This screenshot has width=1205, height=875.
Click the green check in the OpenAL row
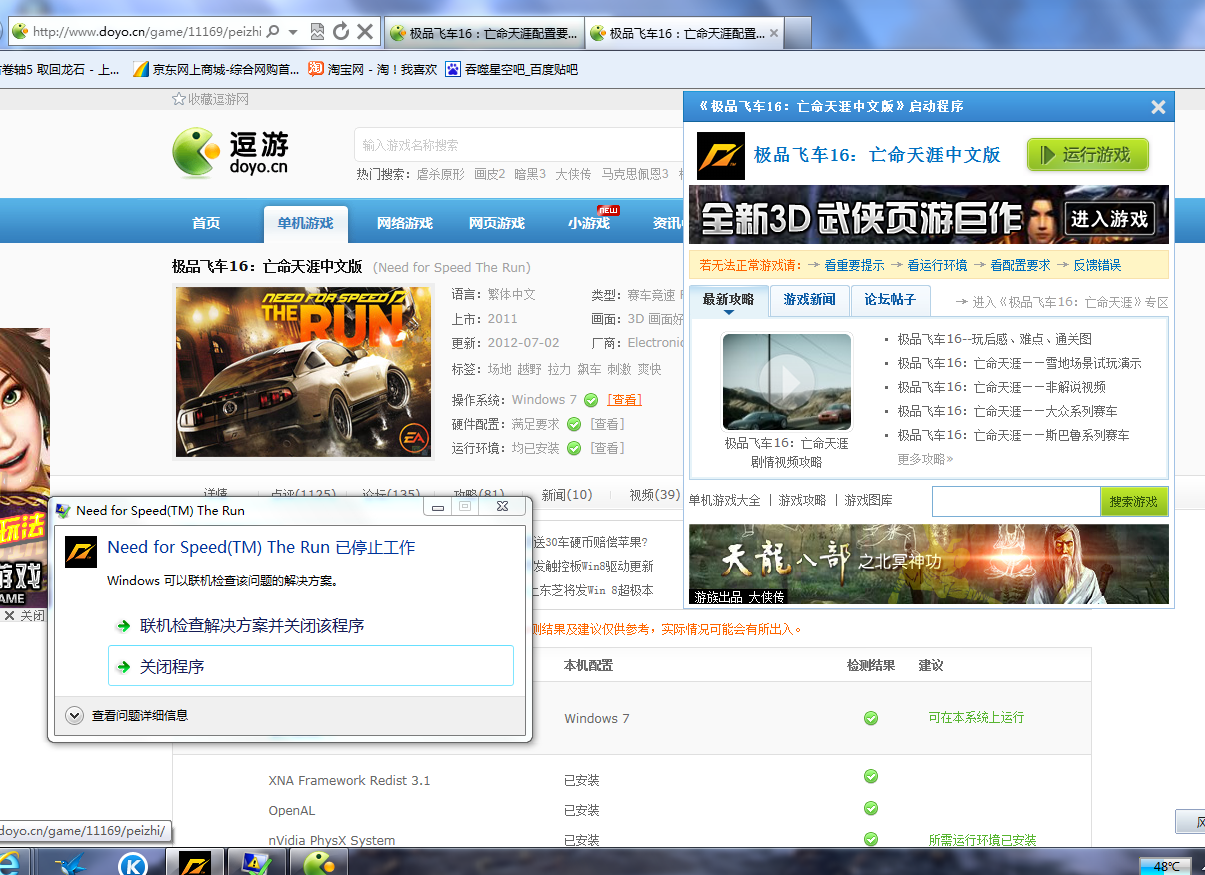871,808
